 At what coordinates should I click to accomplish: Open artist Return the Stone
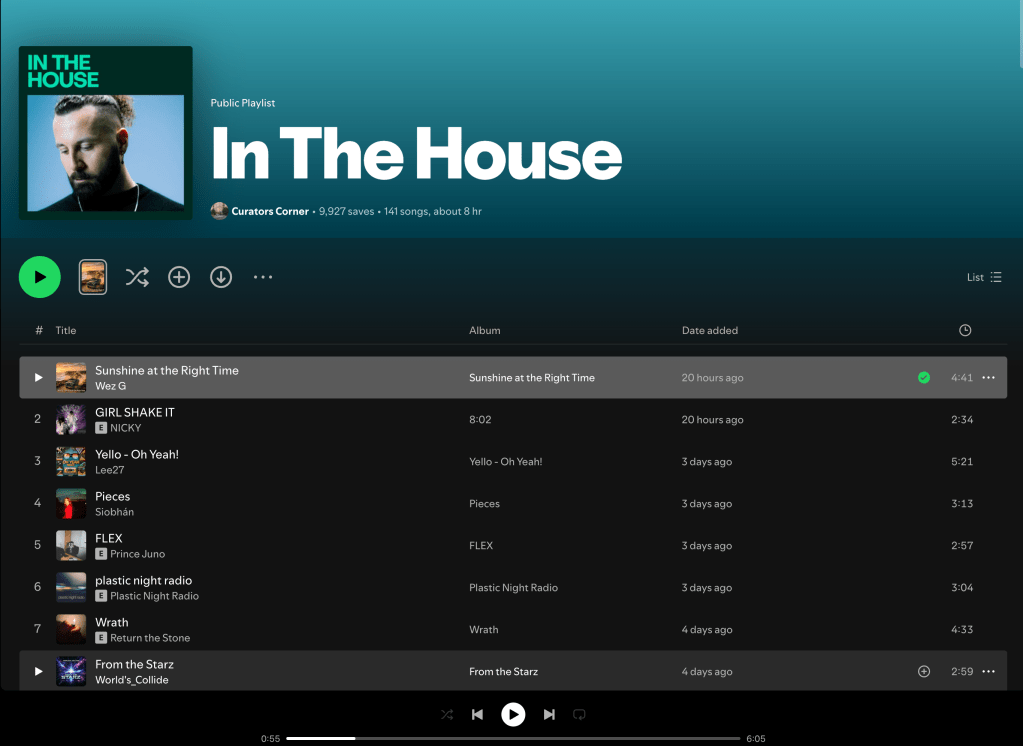(x=150, y=638)
